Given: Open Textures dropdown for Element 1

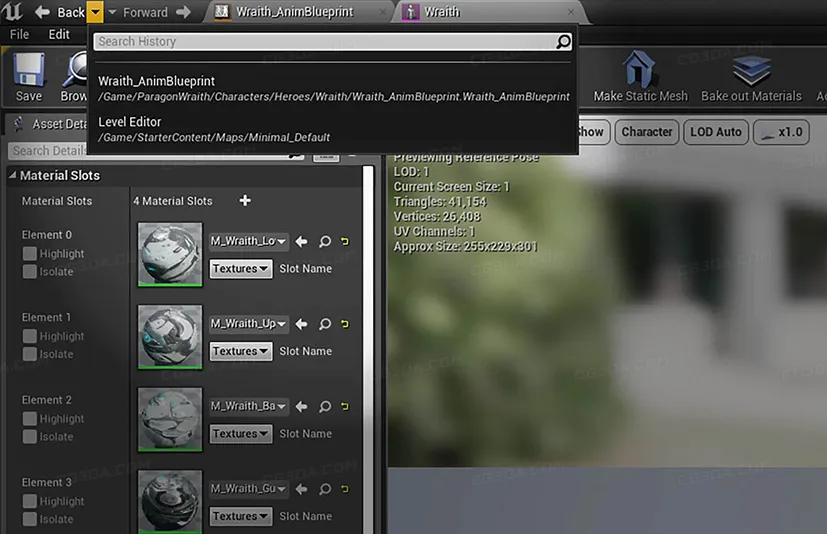Looking at the screenshot, I should tap(241, 351).
